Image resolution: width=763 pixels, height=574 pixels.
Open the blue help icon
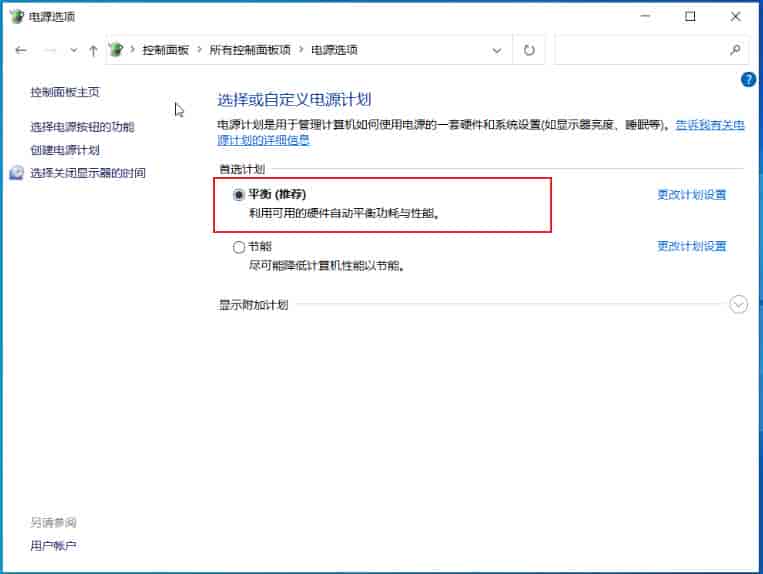pos(748,79)
